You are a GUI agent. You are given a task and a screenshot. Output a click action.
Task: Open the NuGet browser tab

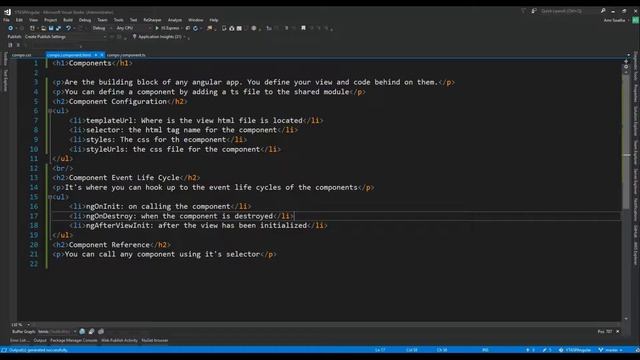pos(155,340)
